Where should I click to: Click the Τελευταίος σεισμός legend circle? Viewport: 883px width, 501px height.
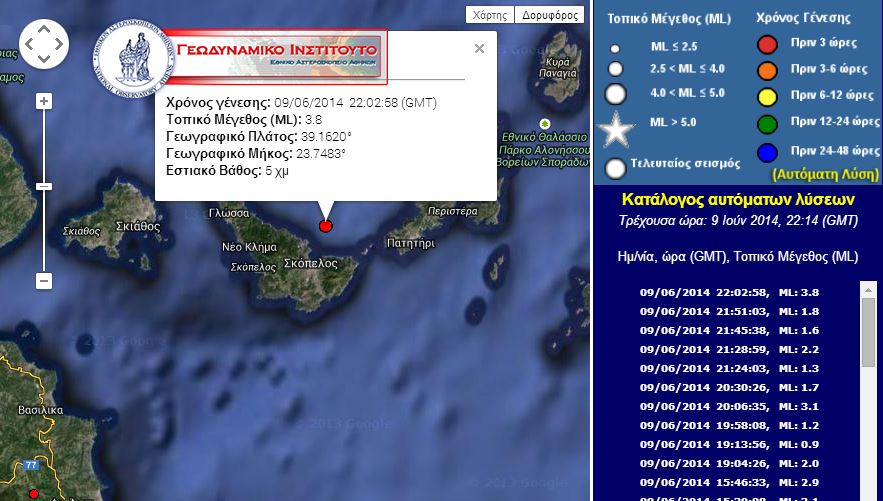pyautogui.click(x=616, y=168)
